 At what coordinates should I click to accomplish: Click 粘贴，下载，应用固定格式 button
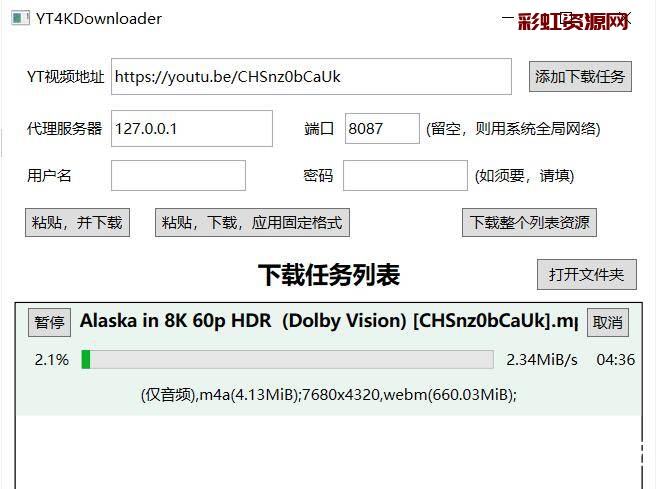pos(252,222)
